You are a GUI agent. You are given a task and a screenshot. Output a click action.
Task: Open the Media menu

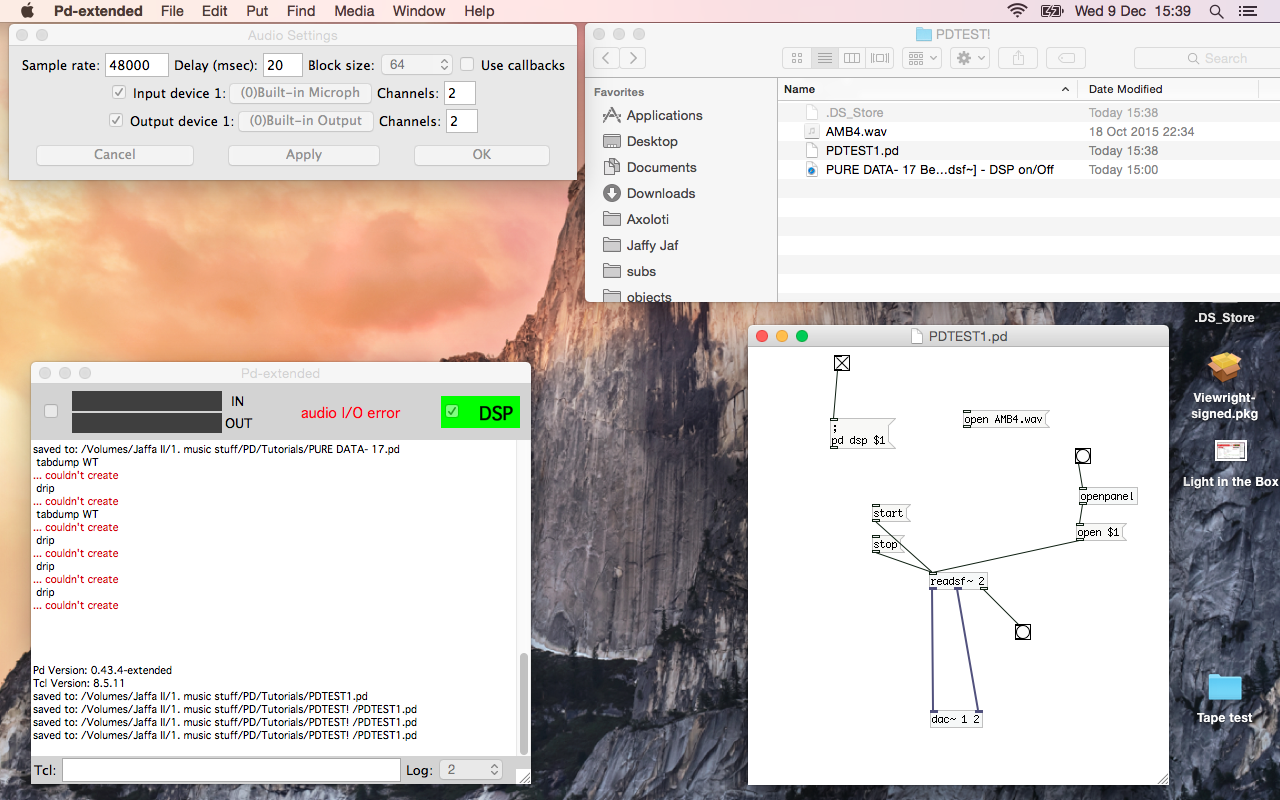point(354,11)
